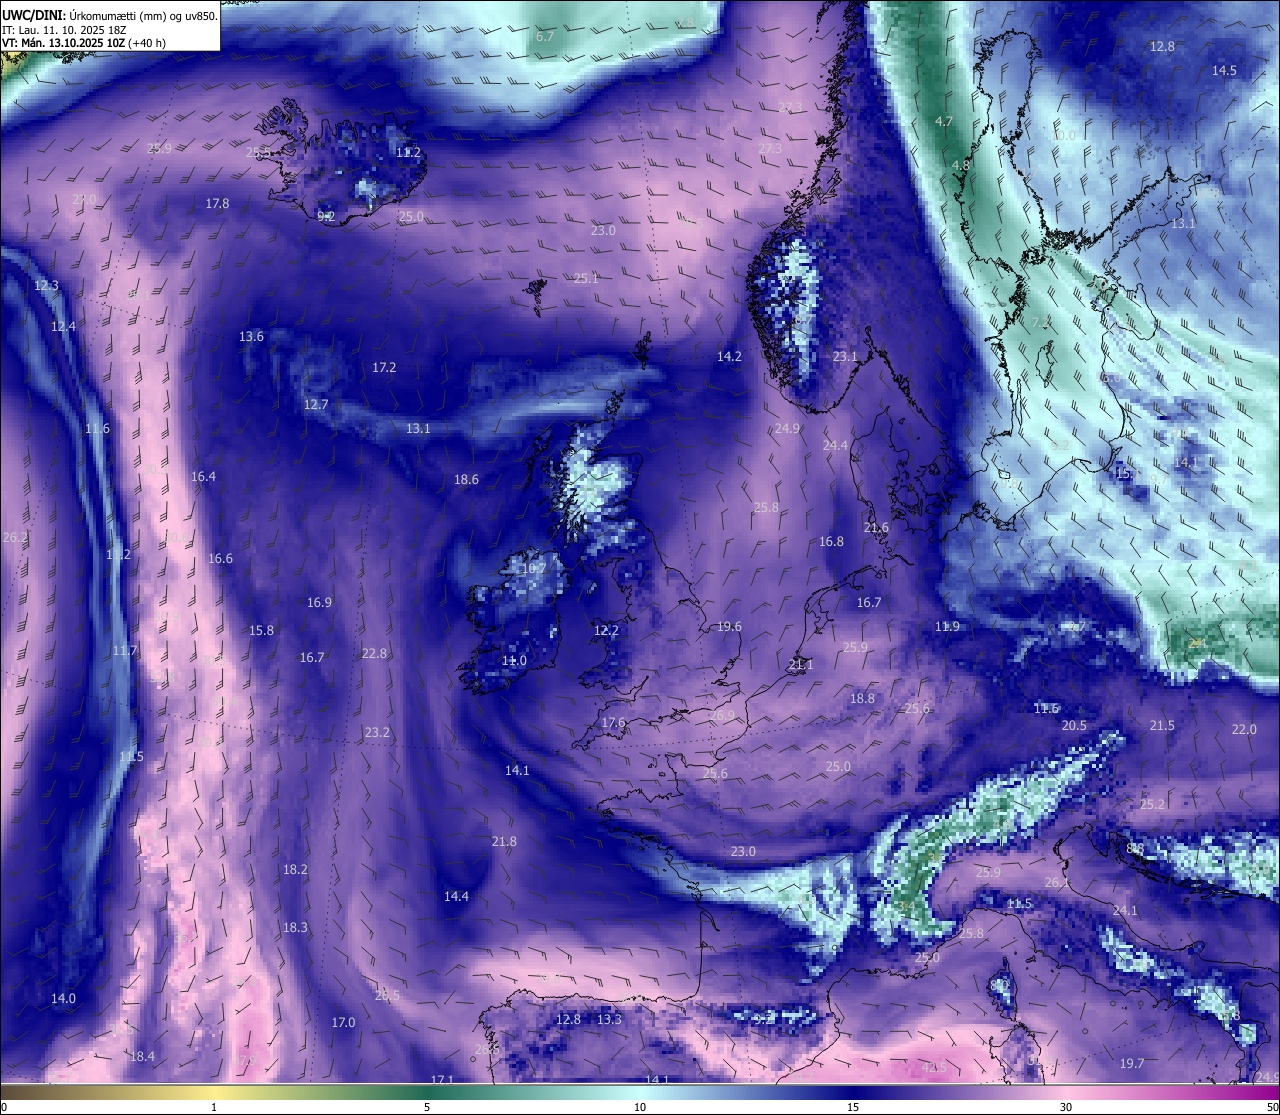Click the legend tick label '50'
This screenshot has width=1280, height=1115.
click(x=1272, y=1107)
